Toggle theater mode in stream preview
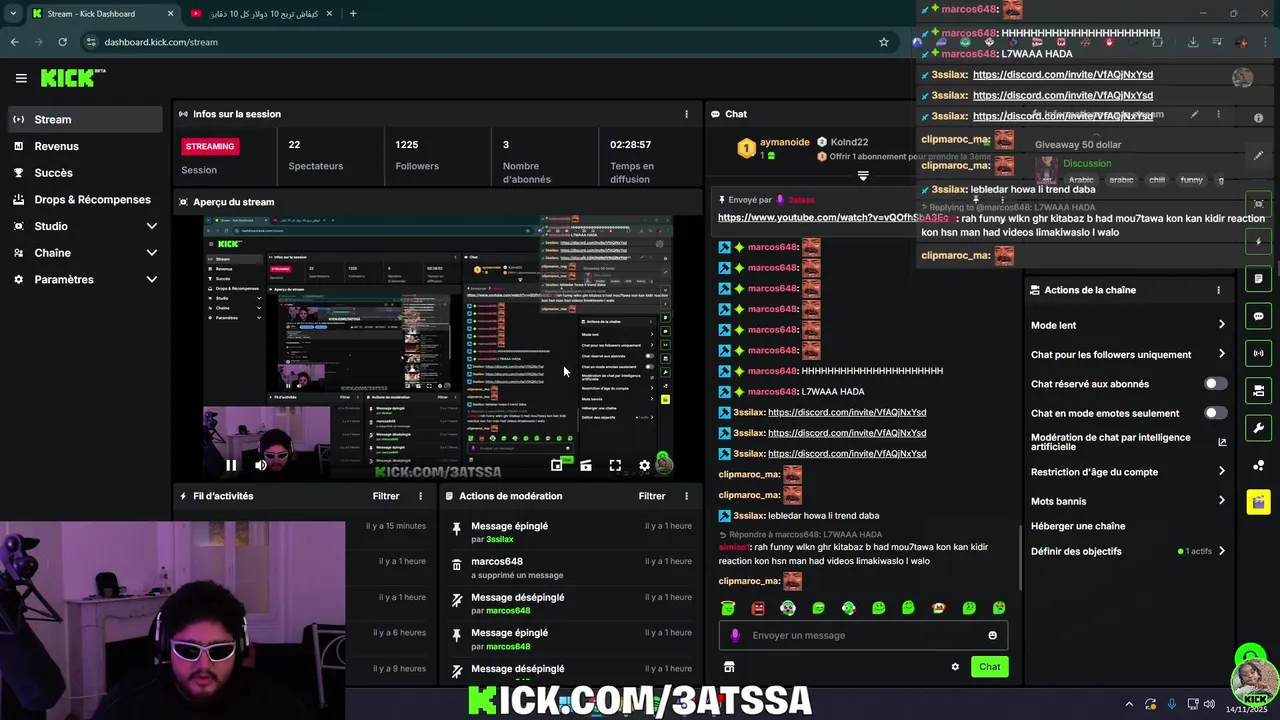 point(586,465)
